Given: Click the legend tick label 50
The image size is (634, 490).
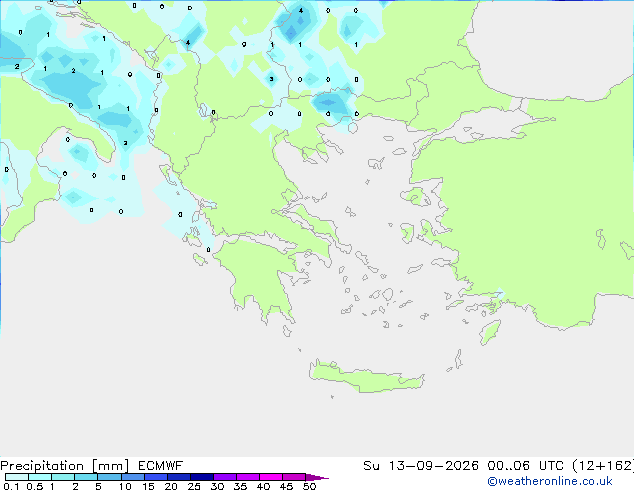Looking at the screenshot, I should (310, 486).
